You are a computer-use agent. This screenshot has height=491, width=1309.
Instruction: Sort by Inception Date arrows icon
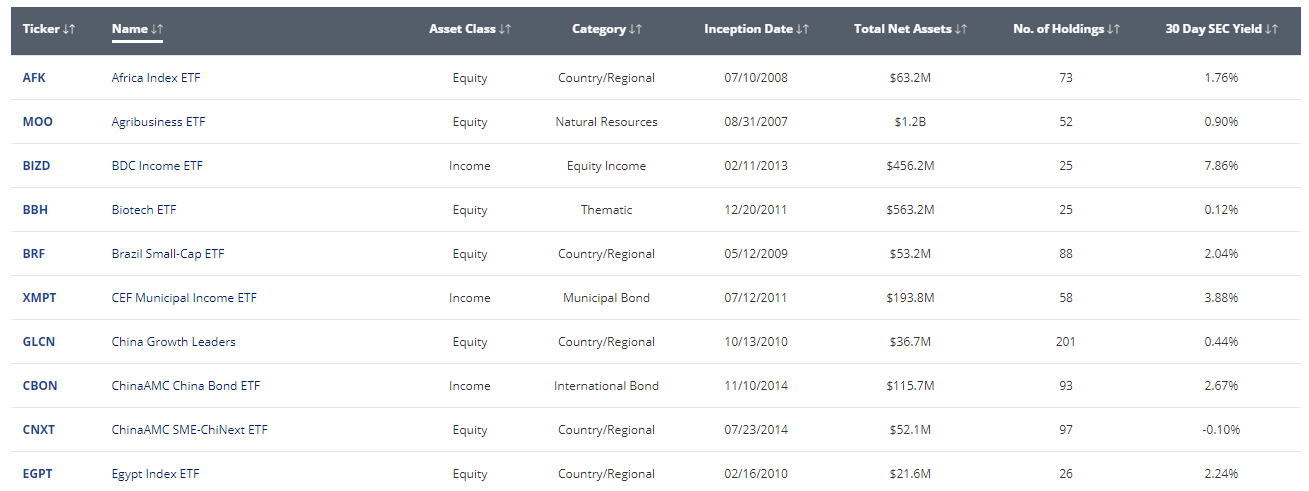803,30
